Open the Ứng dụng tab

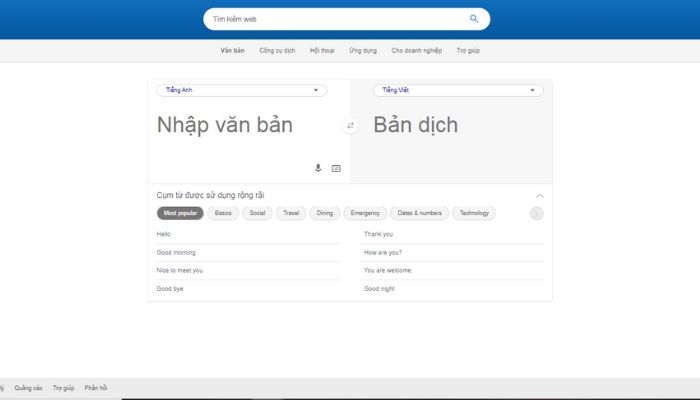363,50
